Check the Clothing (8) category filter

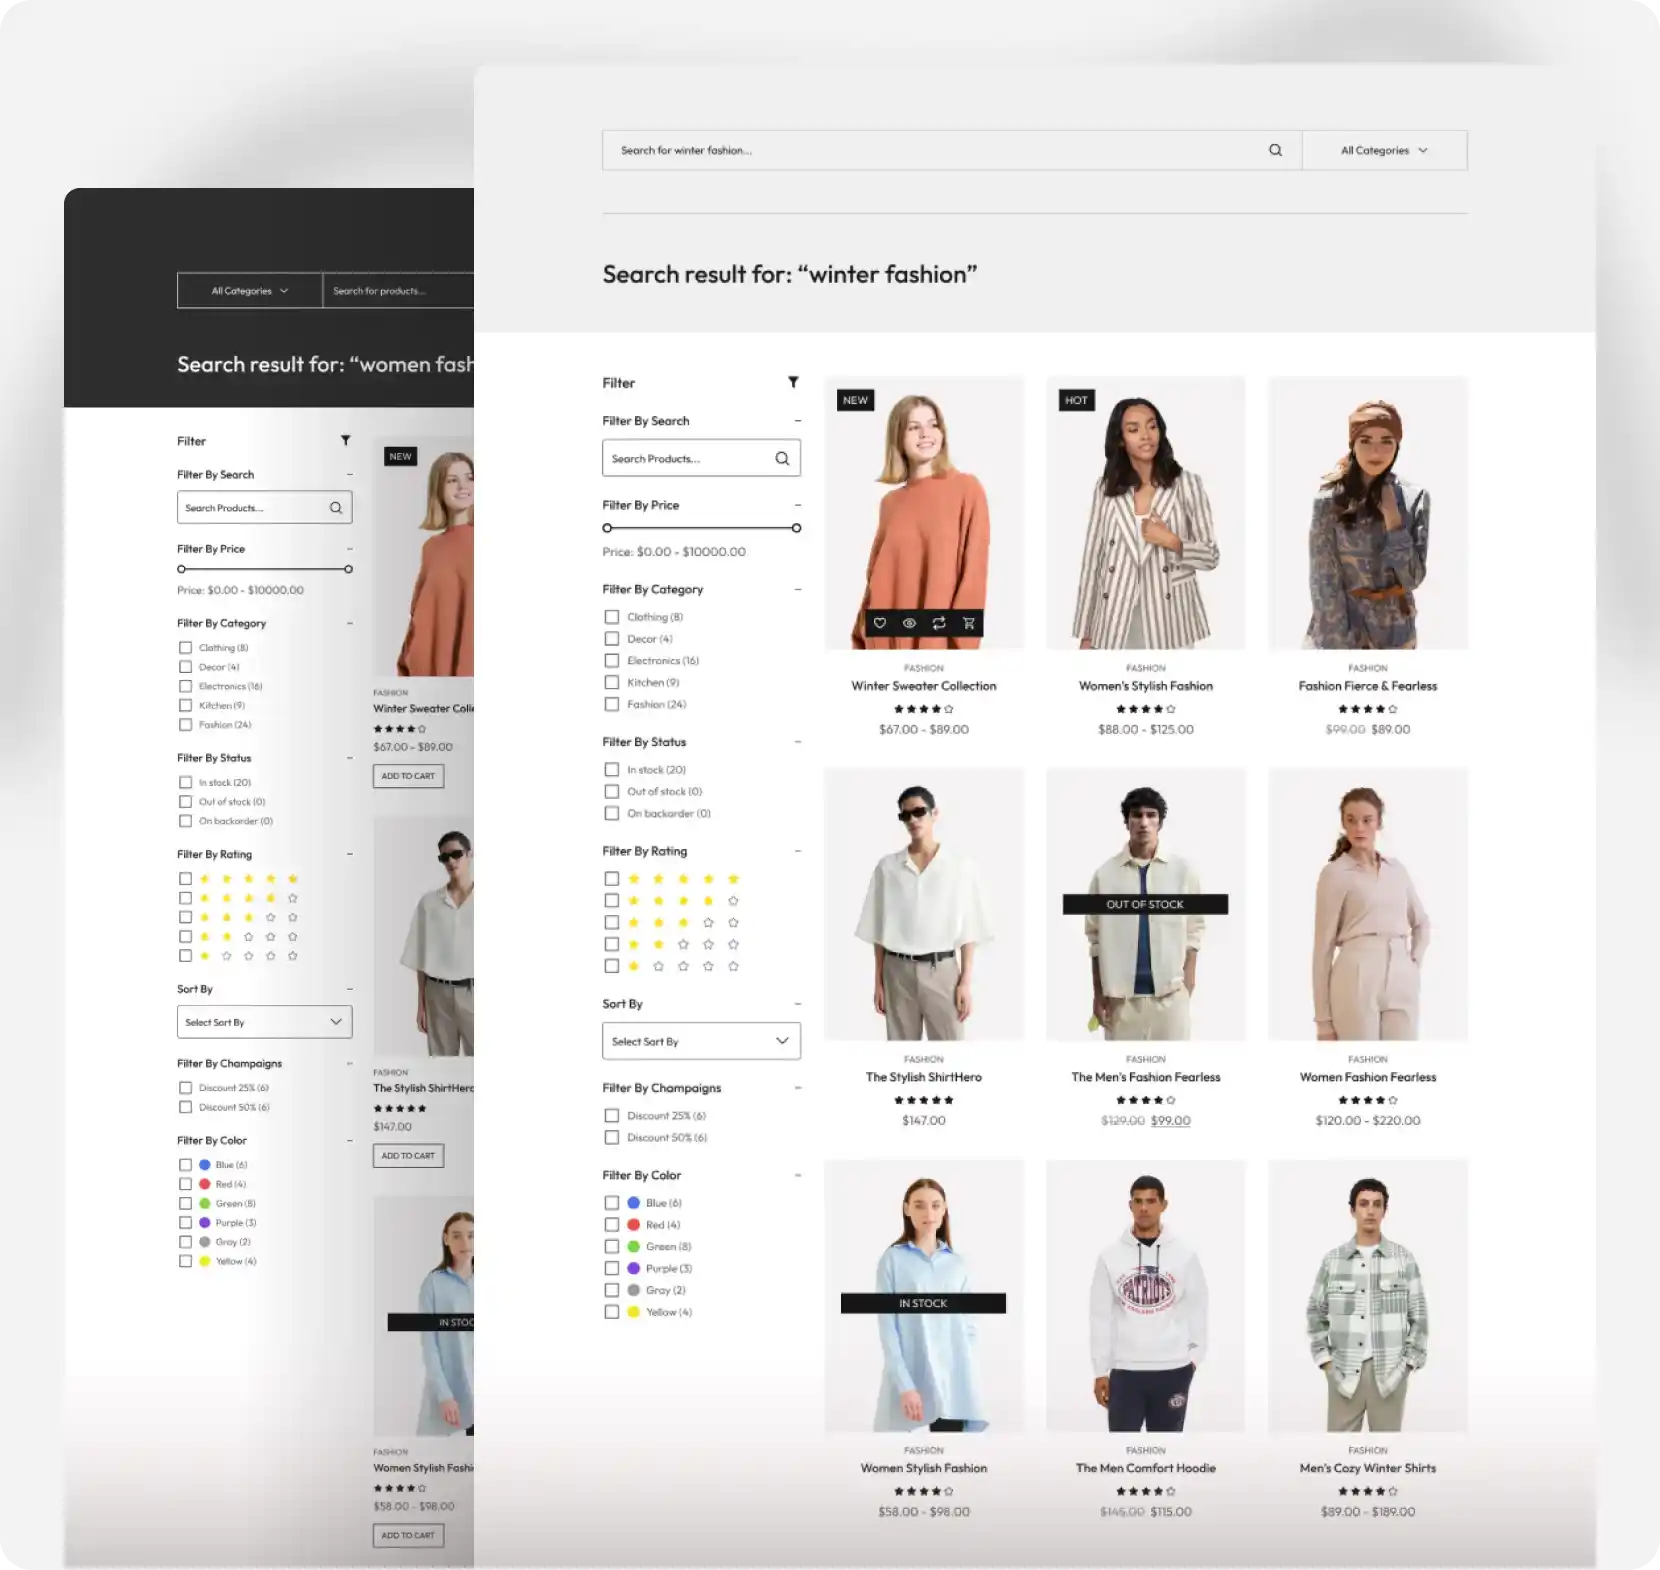click(611, 617)
